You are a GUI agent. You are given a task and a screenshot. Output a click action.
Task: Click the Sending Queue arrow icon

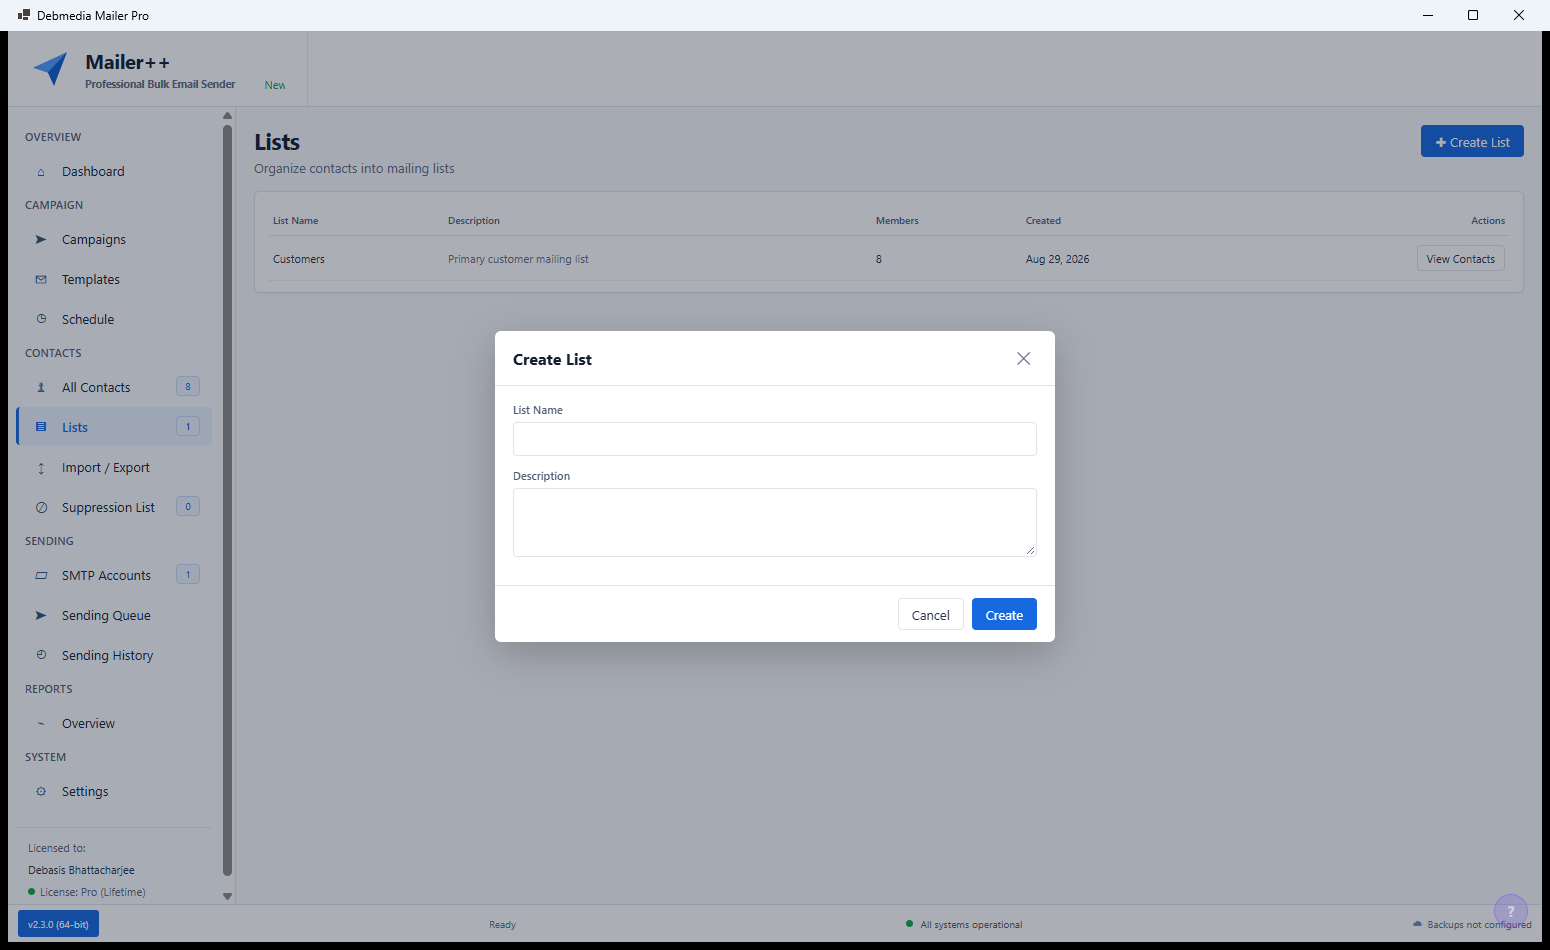point(41,616)
